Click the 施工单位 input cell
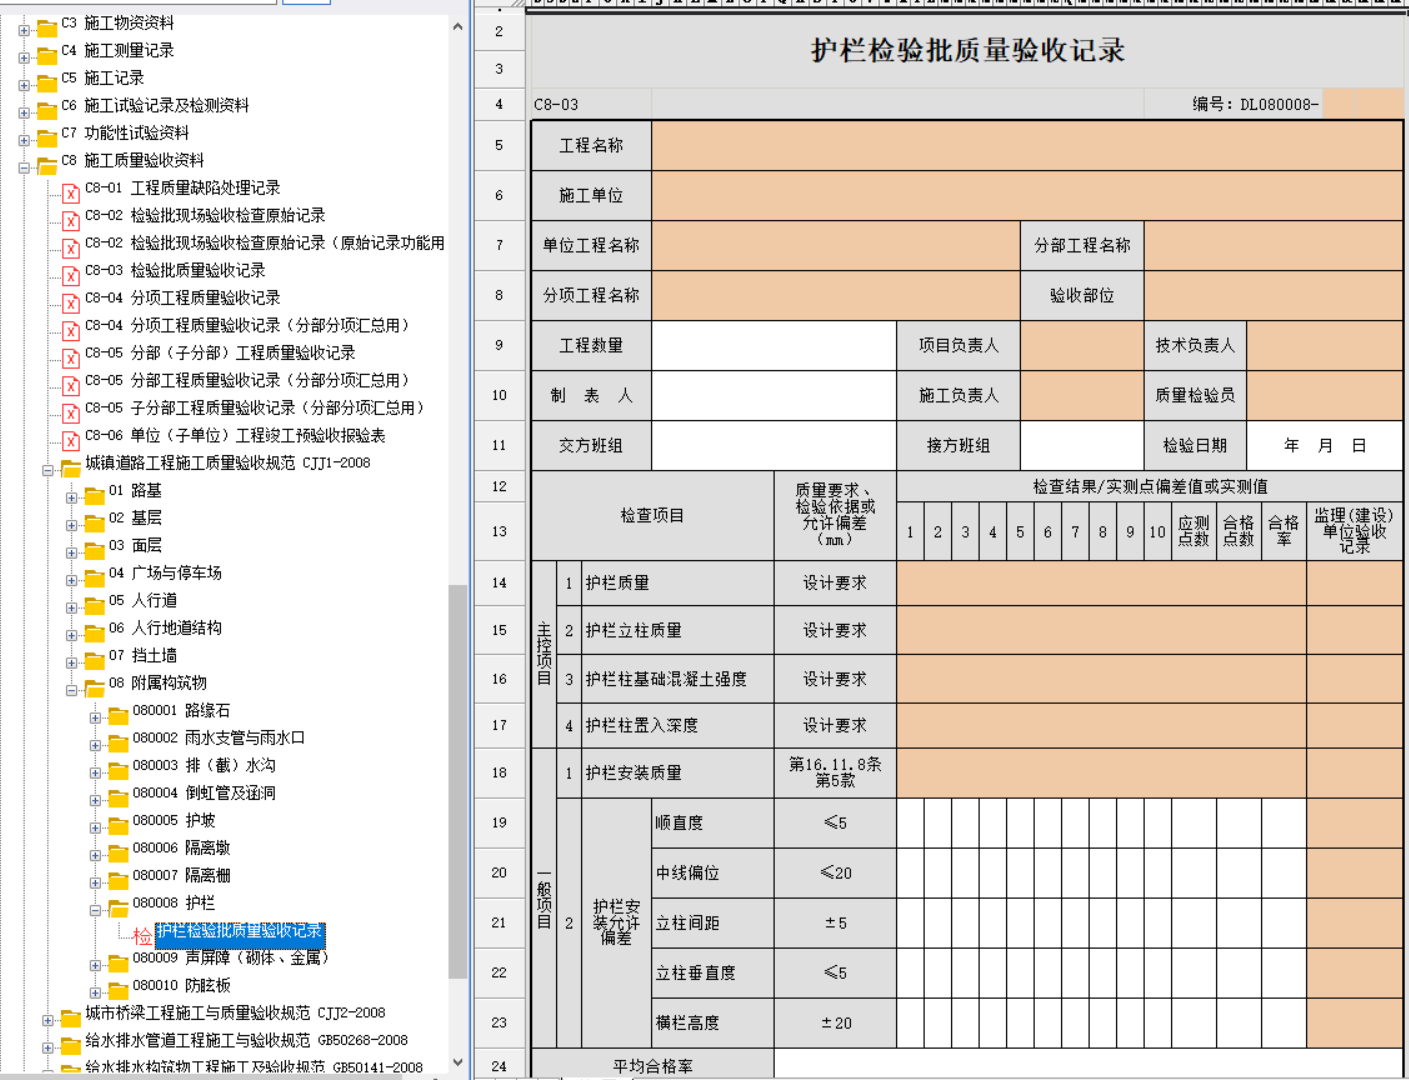Image resolution: width=1409 pixels, height=1080 pixels. [x=1027, y=195]
